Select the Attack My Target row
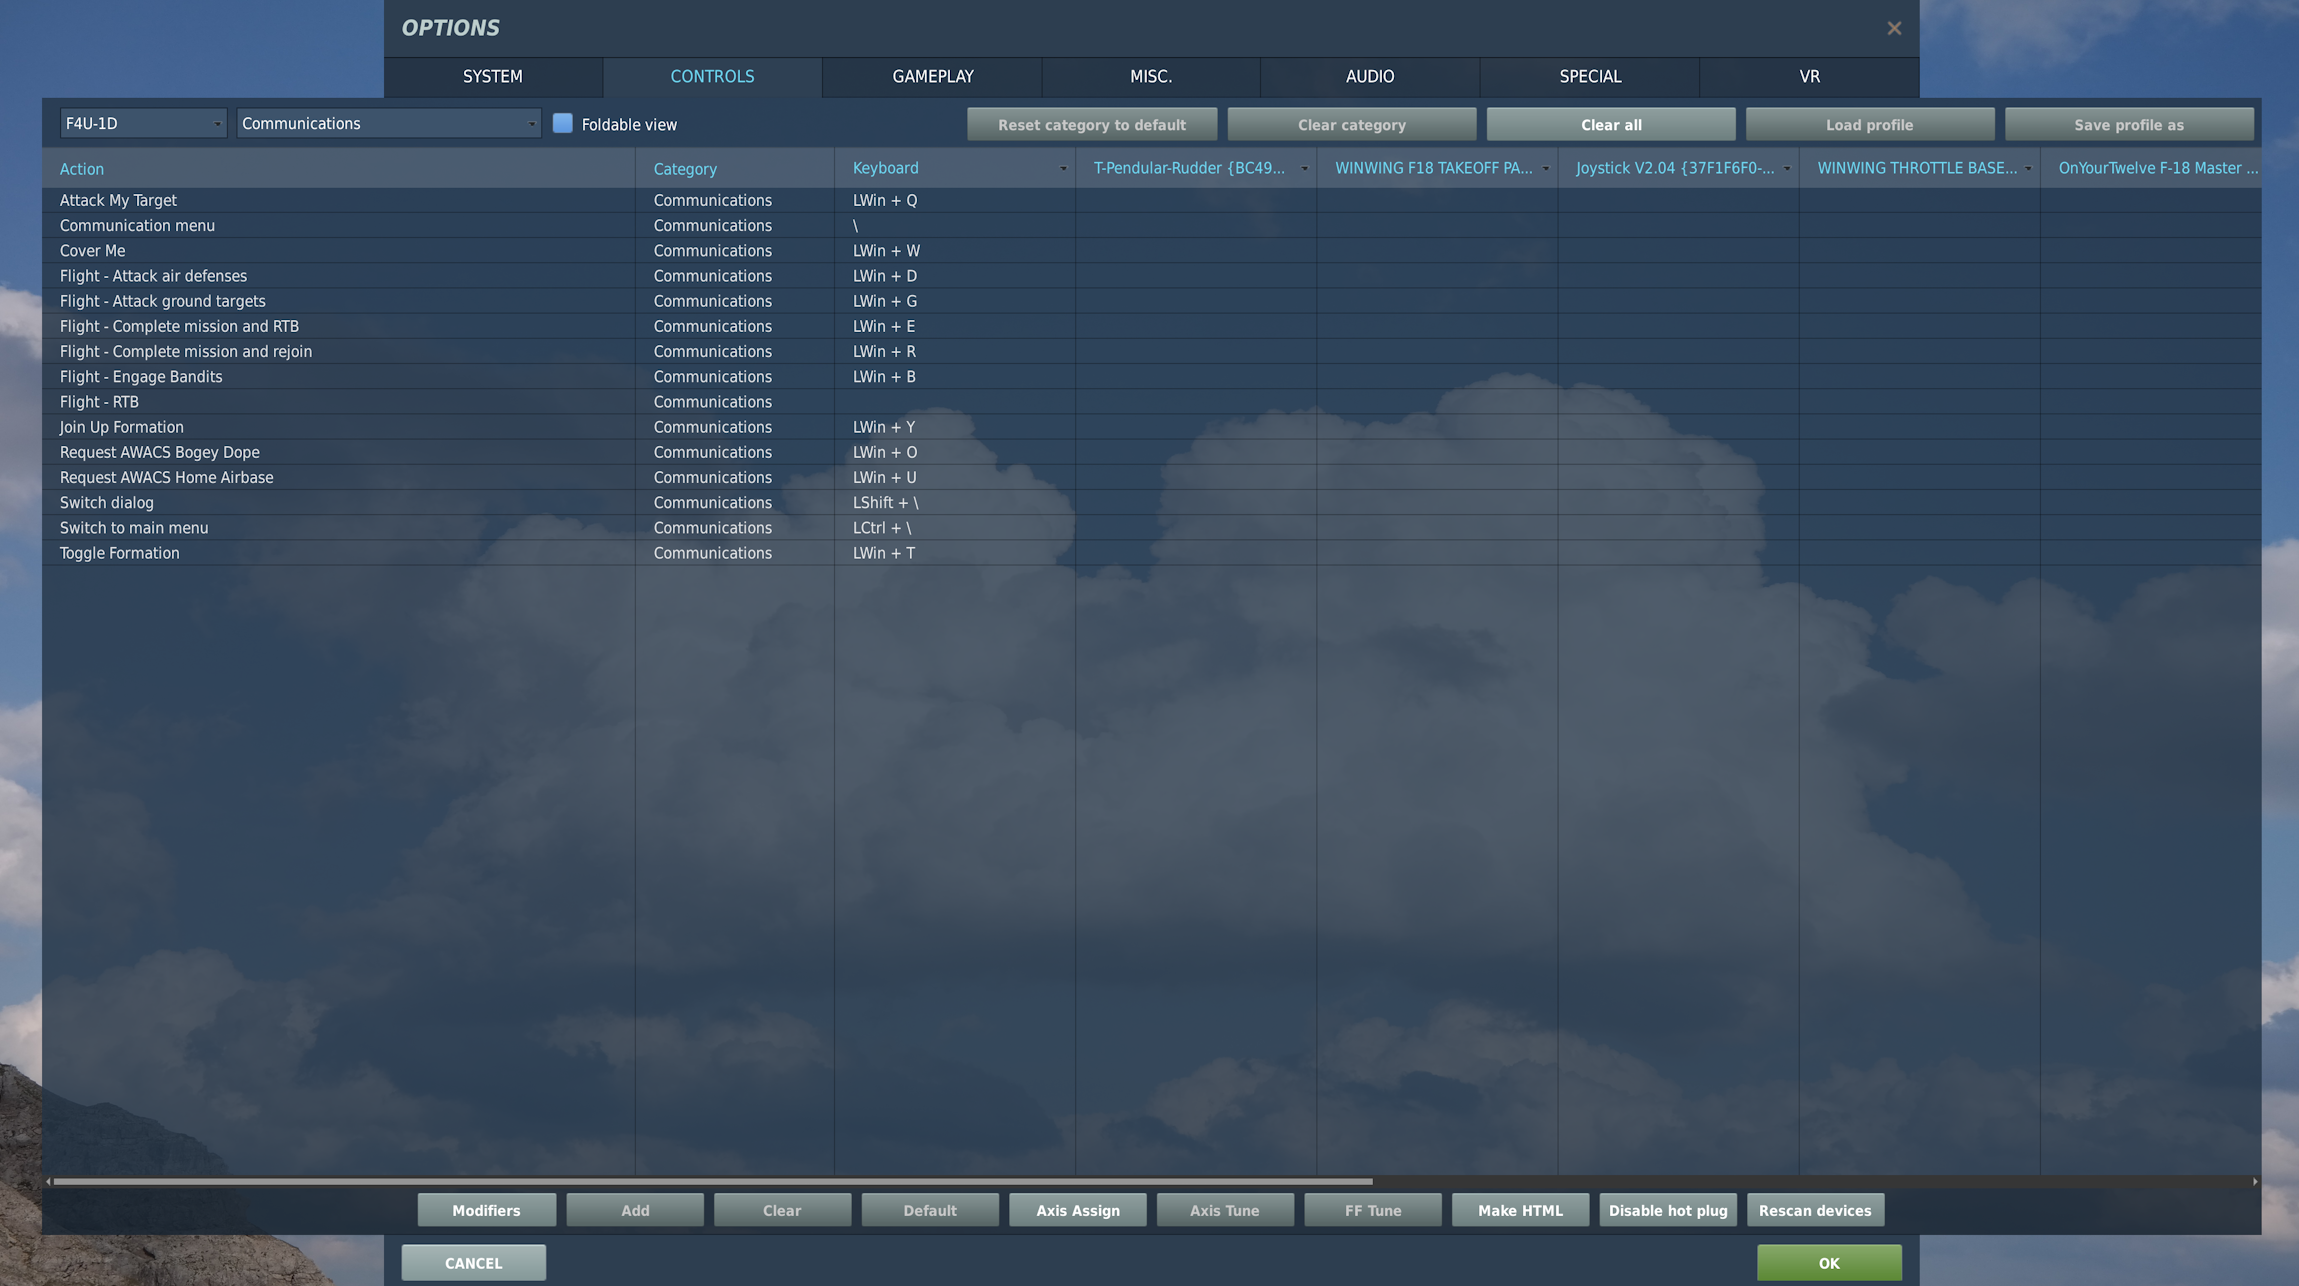 coord(1151,200)
